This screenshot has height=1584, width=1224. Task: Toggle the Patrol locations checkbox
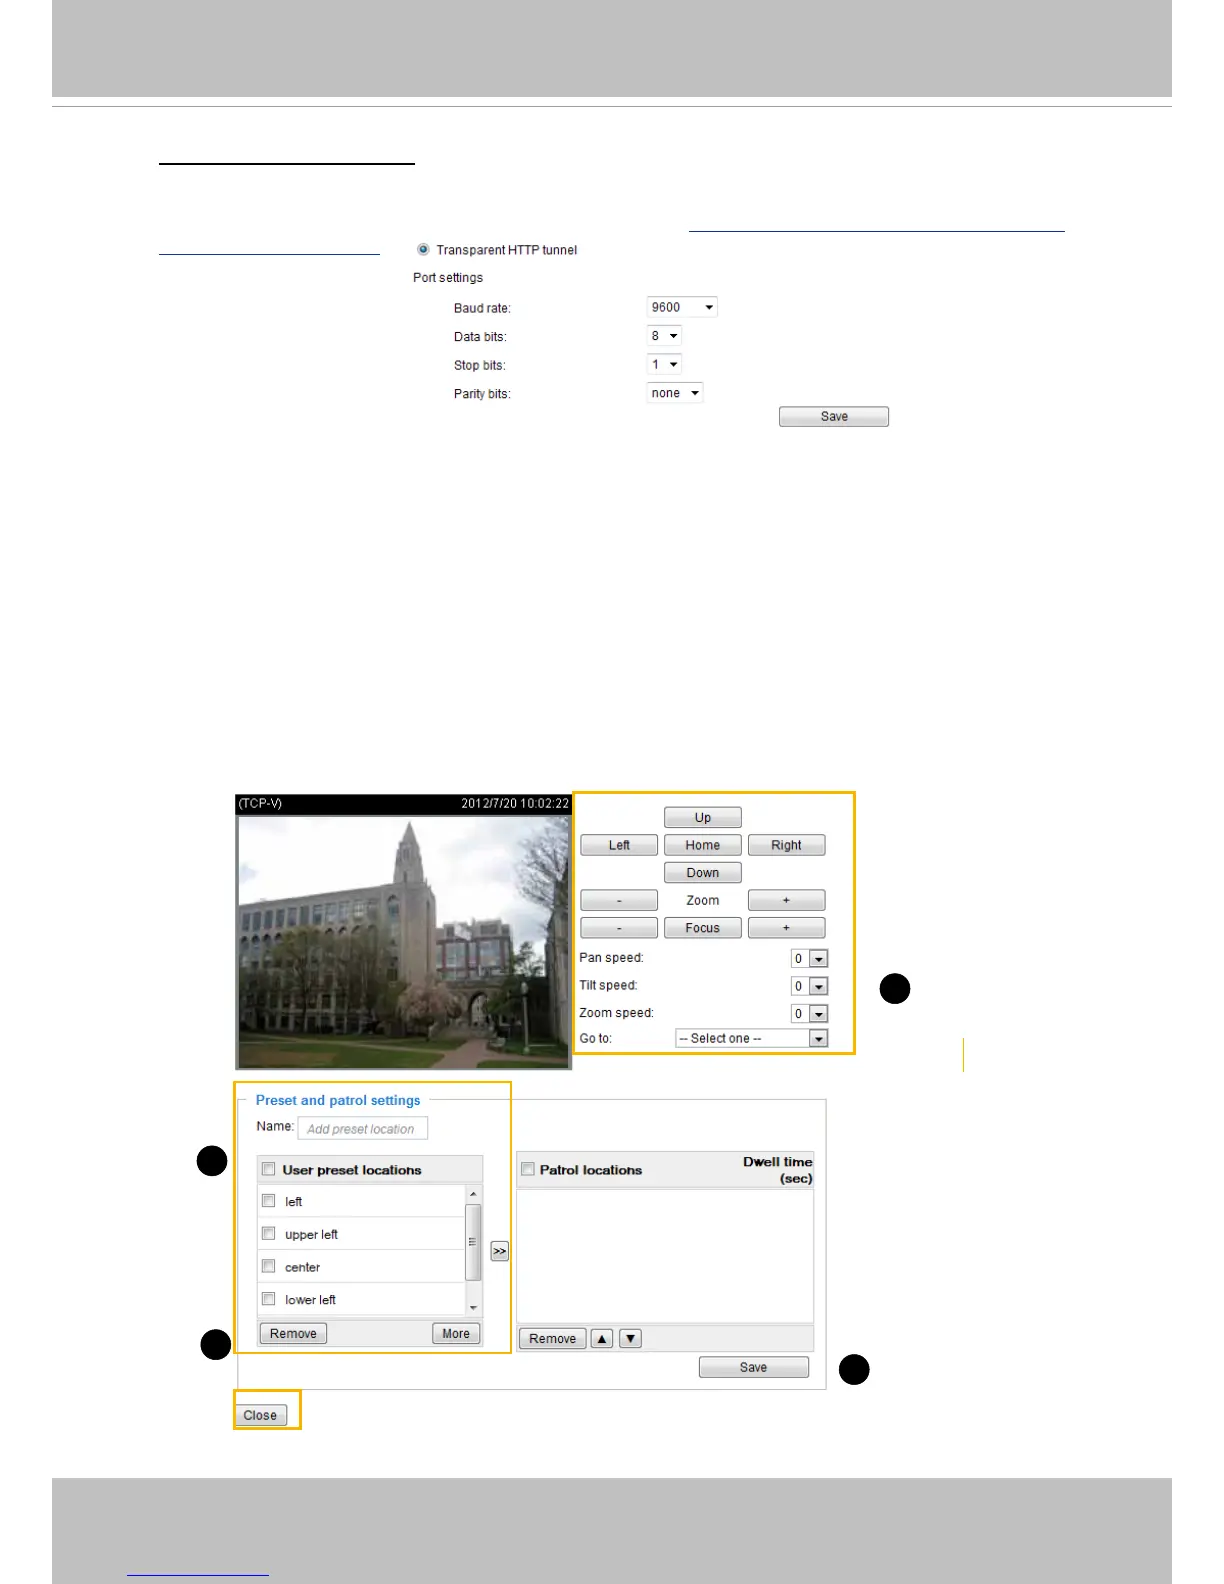(528, 1169)
